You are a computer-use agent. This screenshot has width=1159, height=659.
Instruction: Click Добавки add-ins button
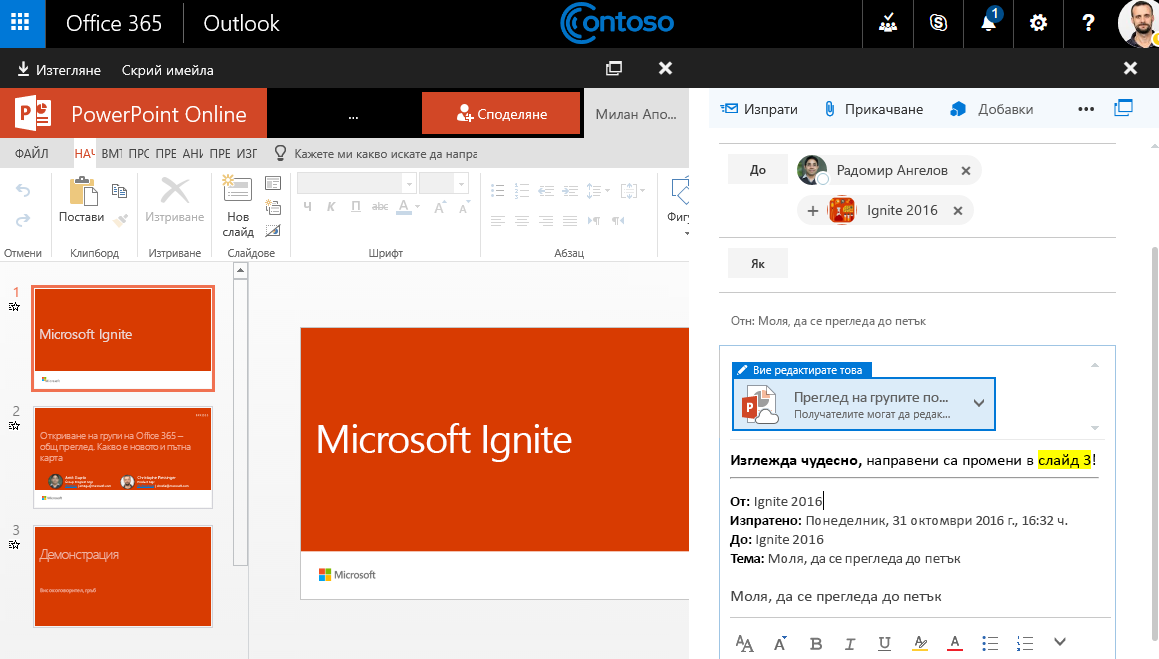(x=991, y=109)
